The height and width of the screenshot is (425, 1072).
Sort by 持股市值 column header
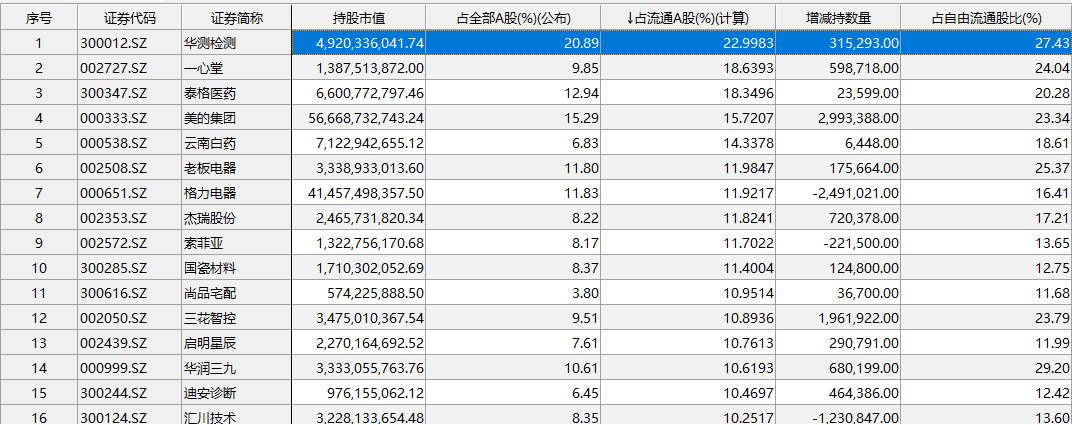pos(358,18)
